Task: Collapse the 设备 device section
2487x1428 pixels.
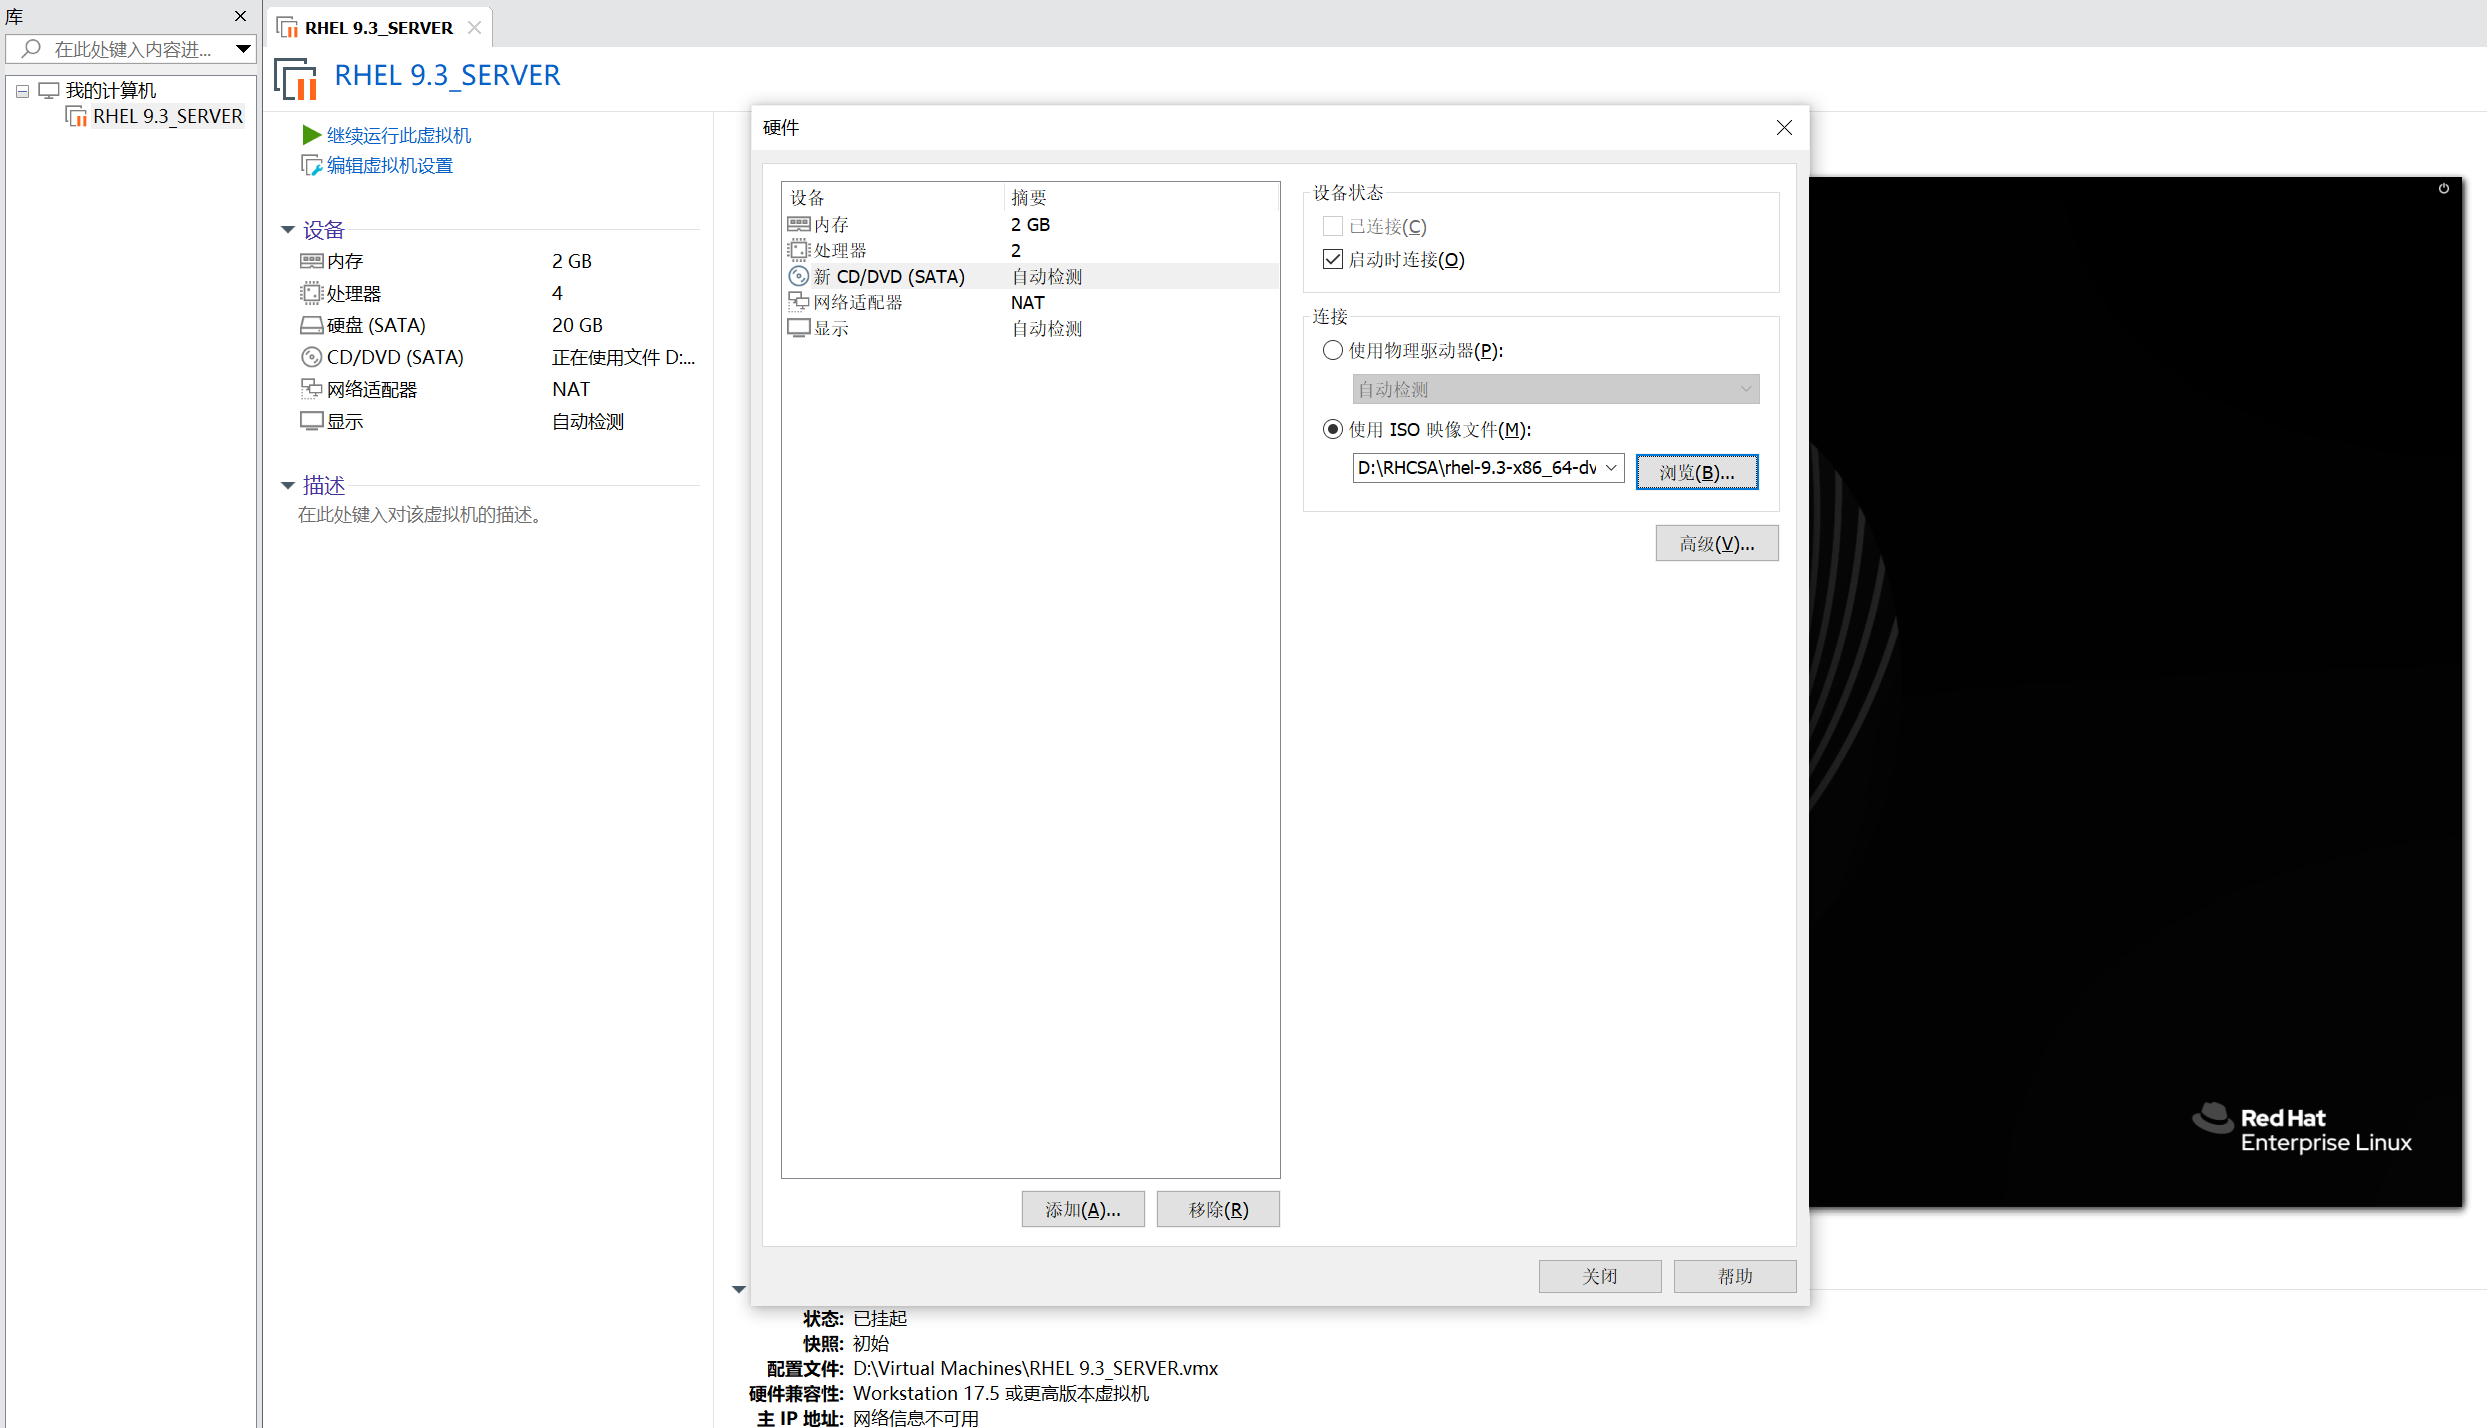Action: (287, 229)
